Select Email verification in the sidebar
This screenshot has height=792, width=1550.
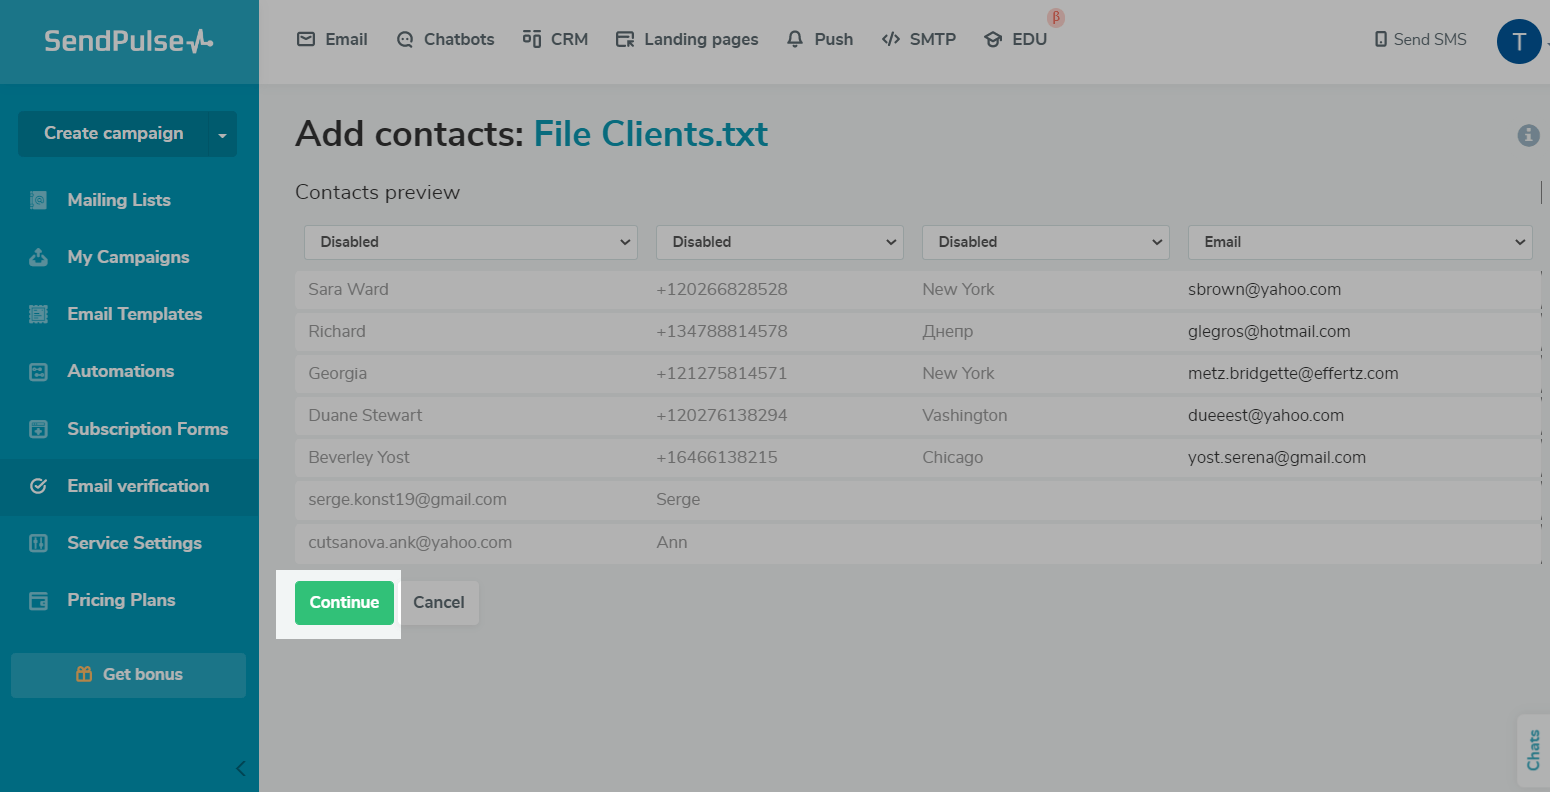138,486
